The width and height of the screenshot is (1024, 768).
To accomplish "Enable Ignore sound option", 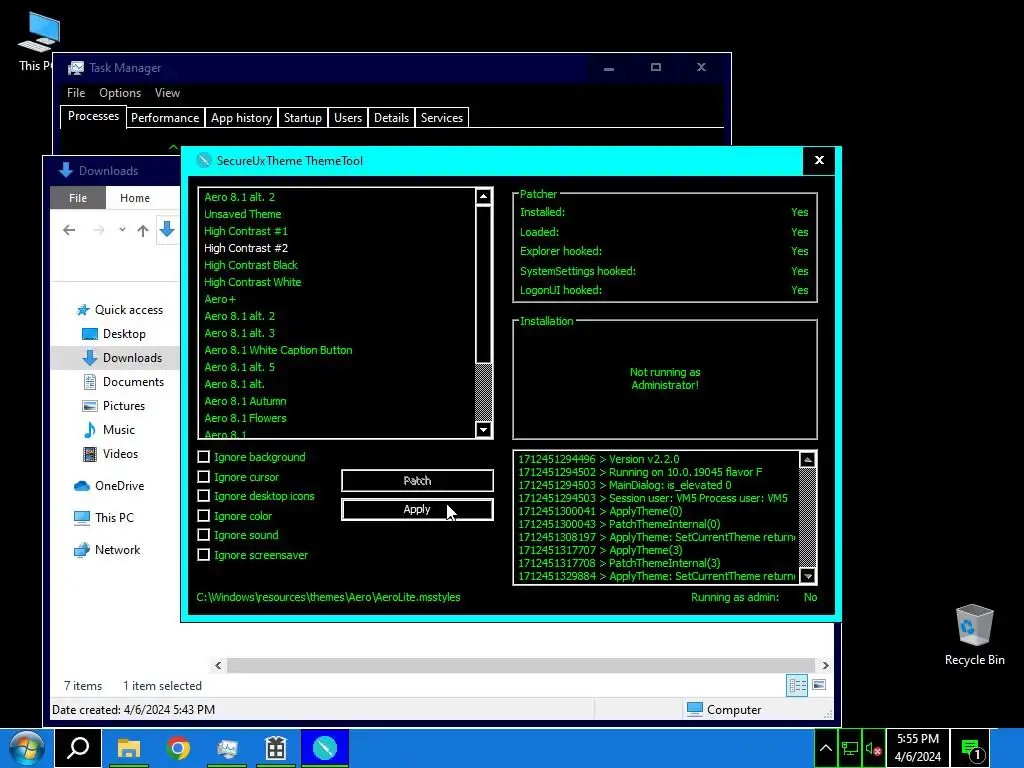I will click(204, 535).
